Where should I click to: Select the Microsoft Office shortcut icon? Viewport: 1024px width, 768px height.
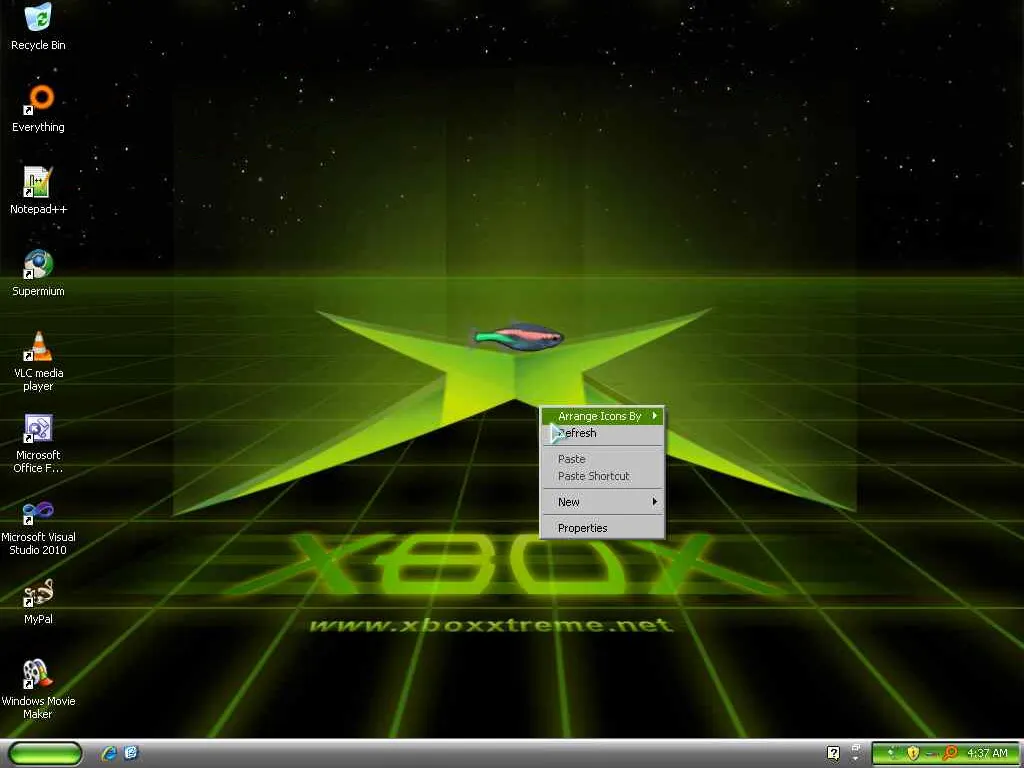coord(38,443)
